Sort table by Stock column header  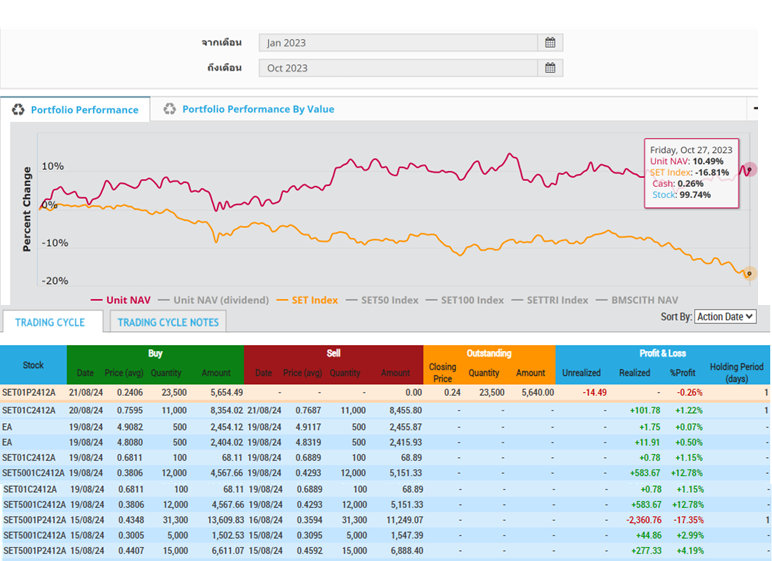pos(33,365)
